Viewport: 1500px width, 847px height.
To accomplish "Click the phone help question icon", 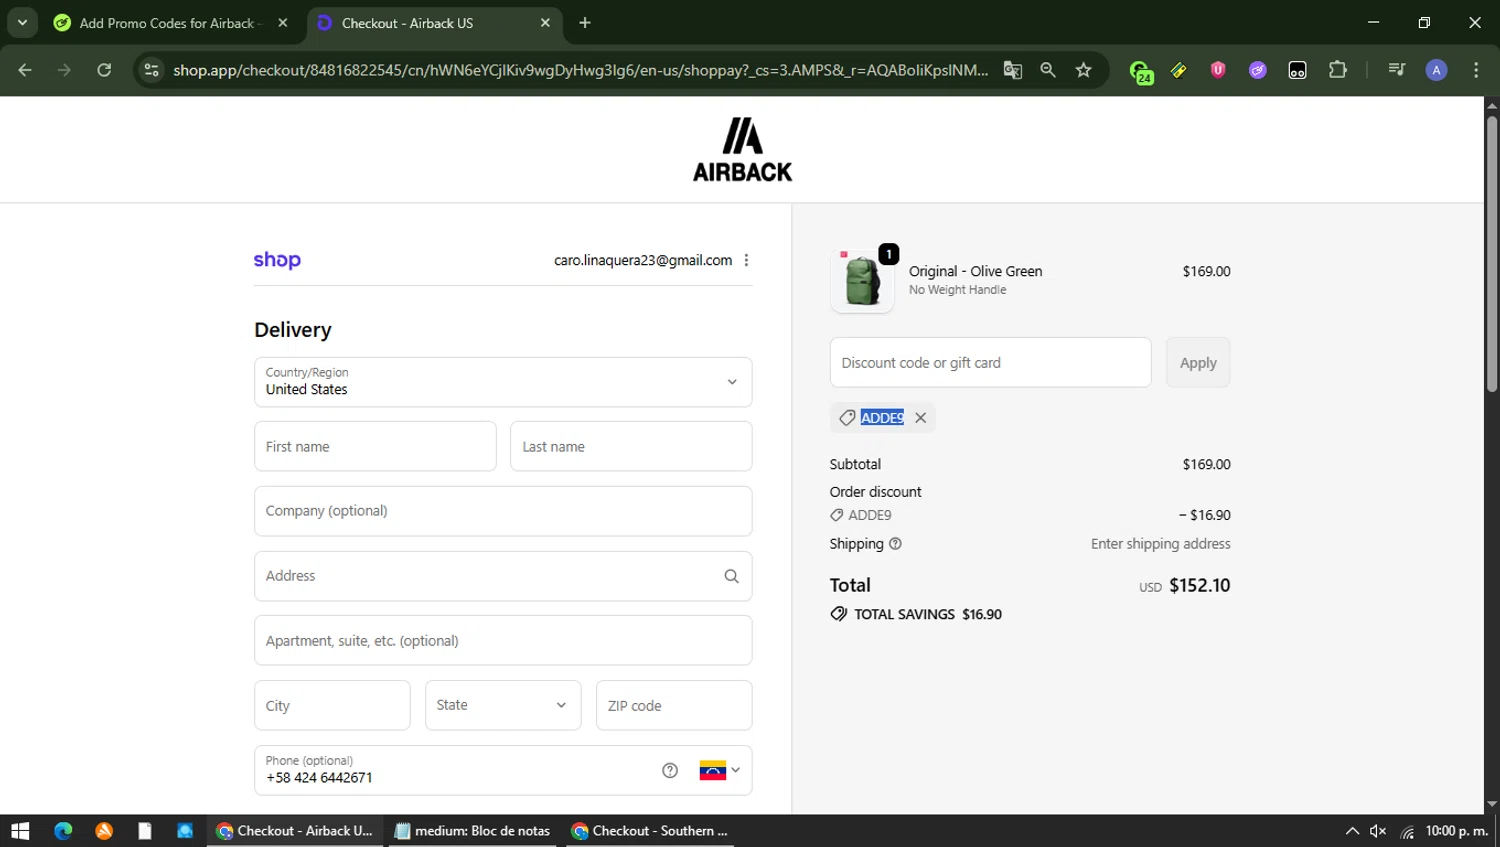I will (670, 770).
